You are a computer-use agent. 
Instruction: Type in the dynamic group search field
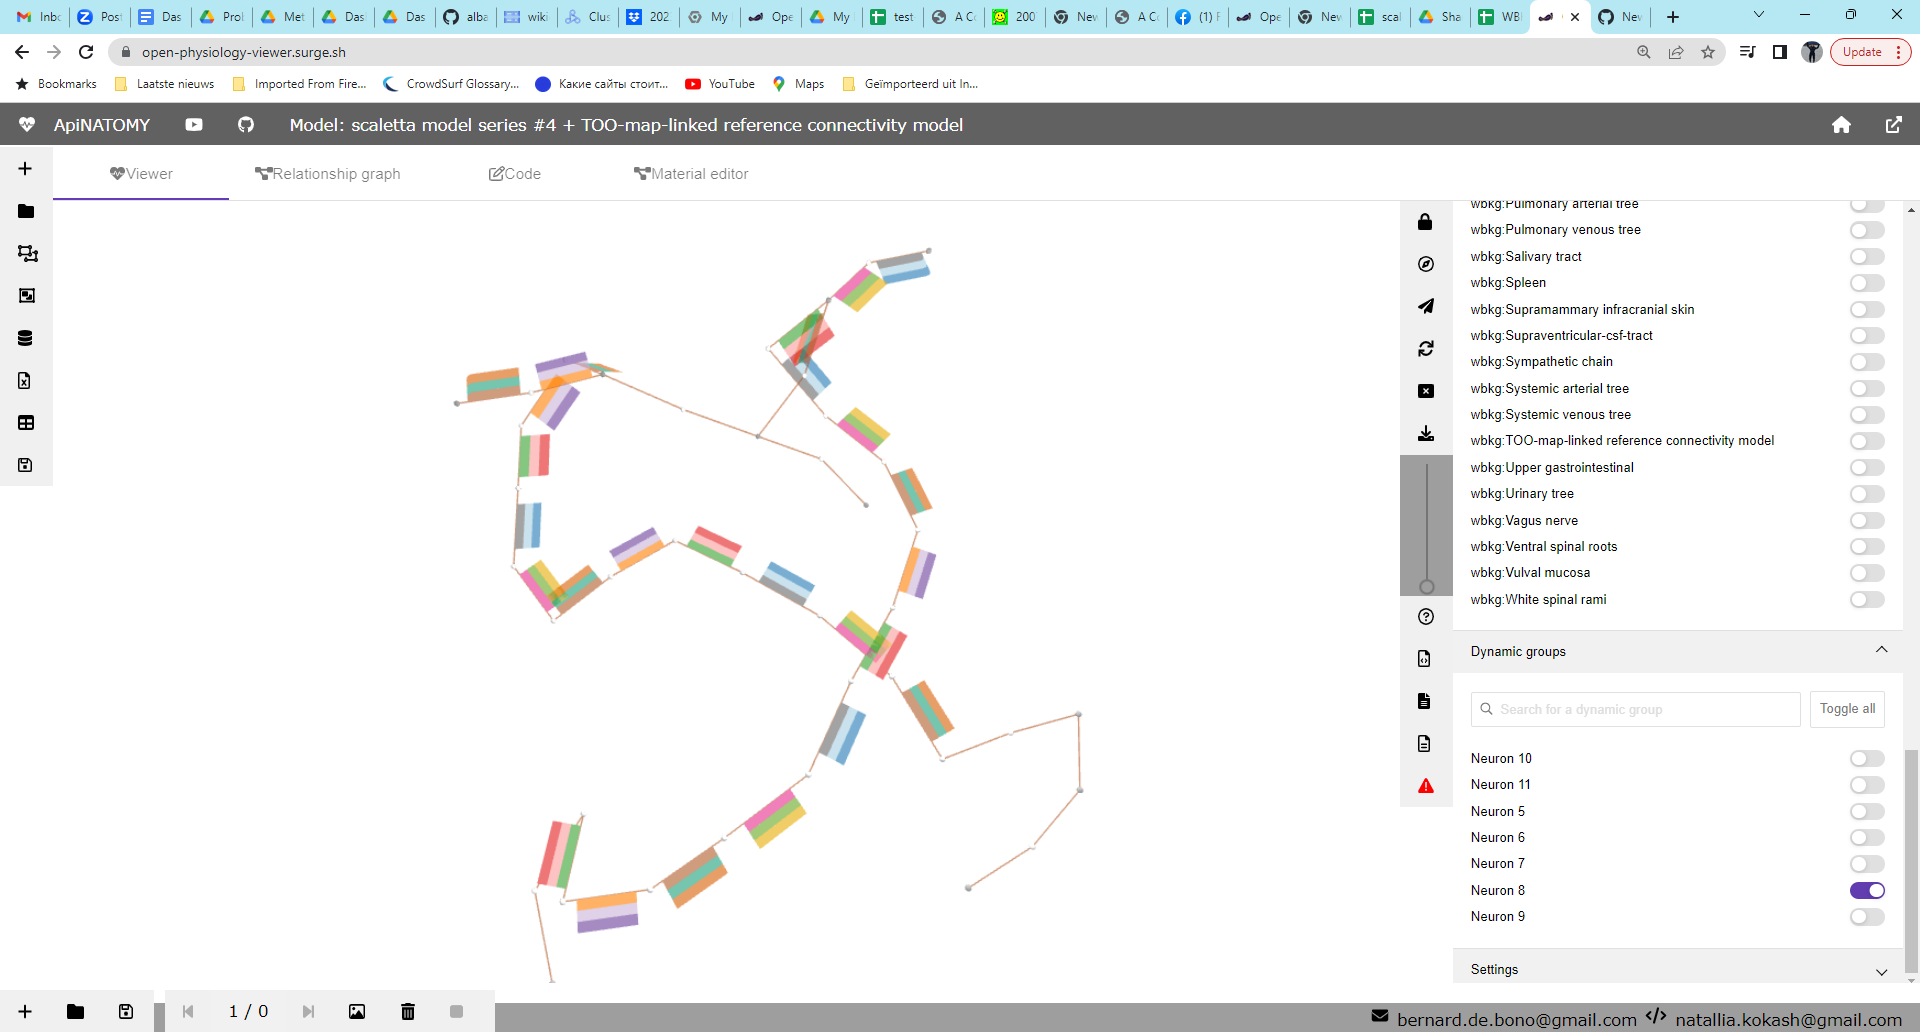point(1634,709)
